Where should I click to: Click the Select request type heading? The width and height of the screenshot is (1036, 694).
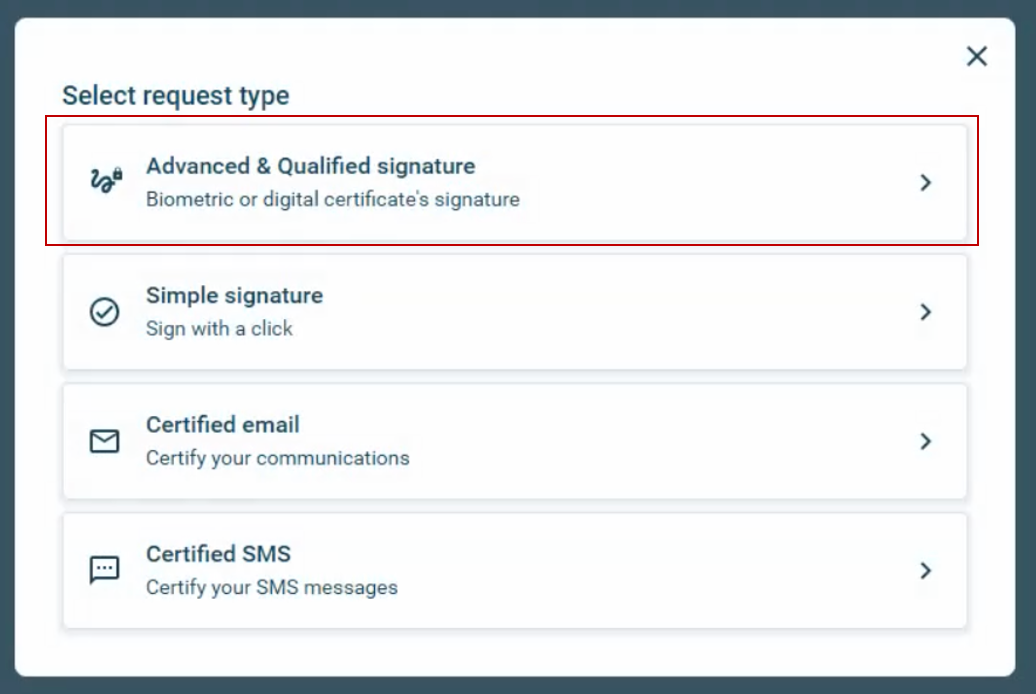pyautogui.click(x=175, y=96)
